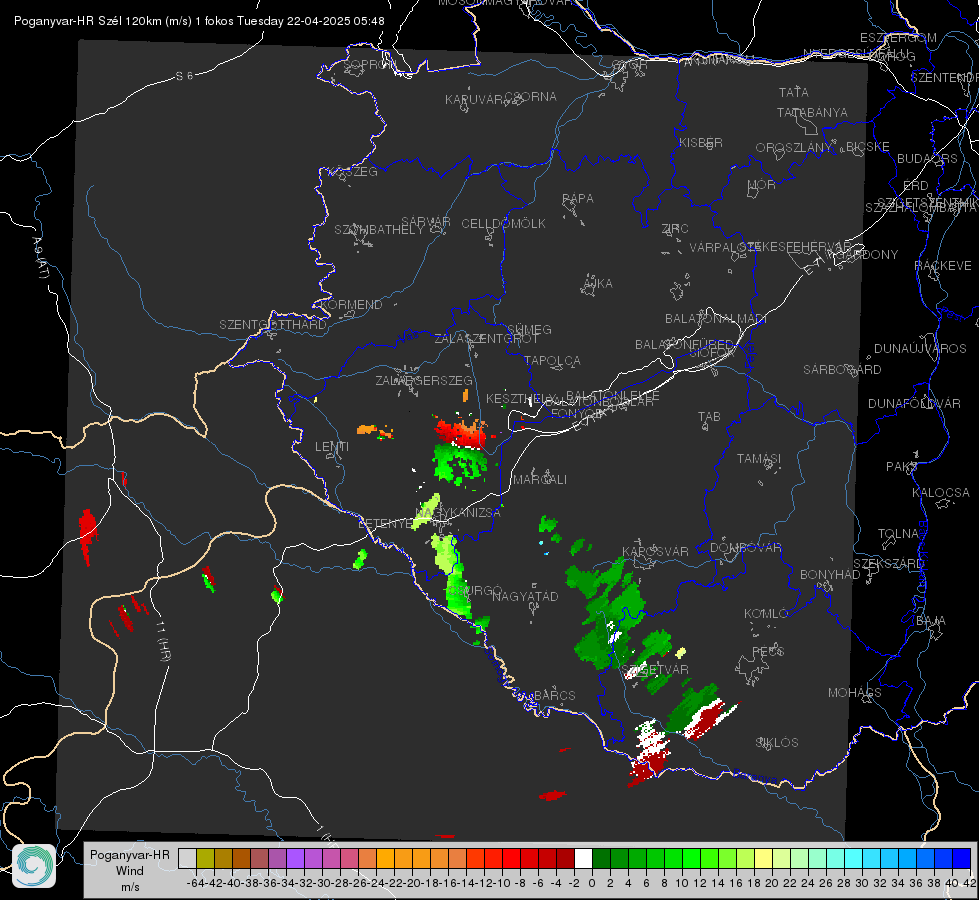Click the 'Poganyvar-HR Wind m/s' legend label
Image resolution: width=979 pixels, height=900 pixels.
[130, 871]
